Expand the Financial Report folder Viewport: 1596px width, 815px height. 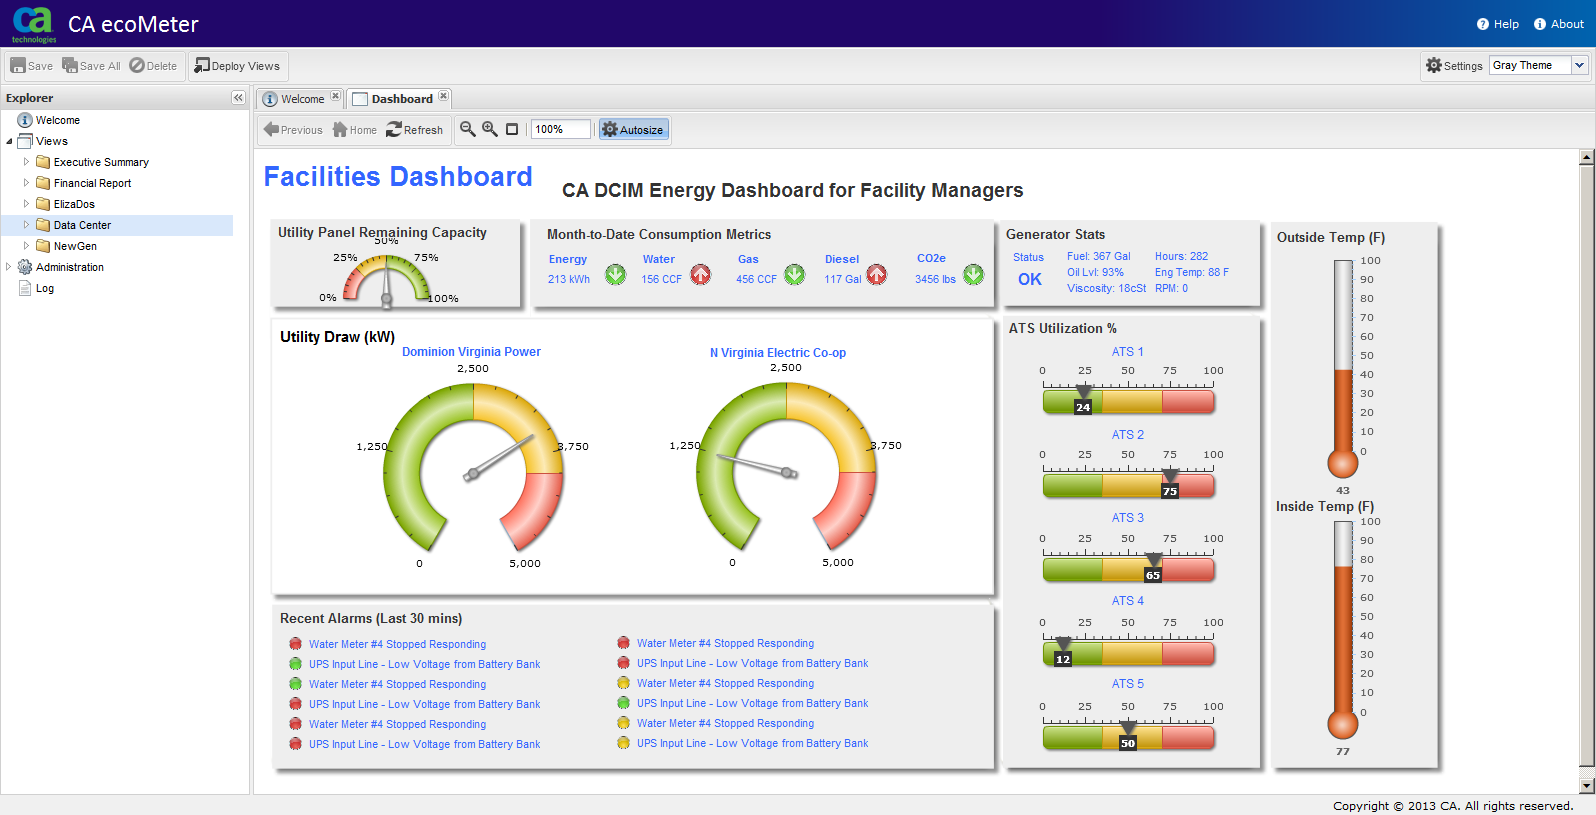[26, 183]
